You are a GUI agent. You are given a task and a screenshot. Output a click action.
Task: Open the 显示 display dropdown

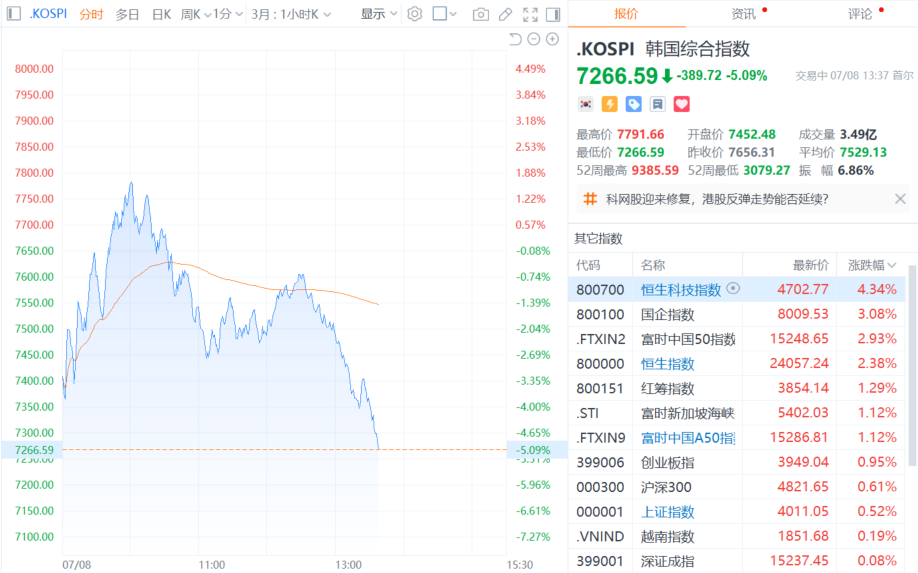[379, 14]
